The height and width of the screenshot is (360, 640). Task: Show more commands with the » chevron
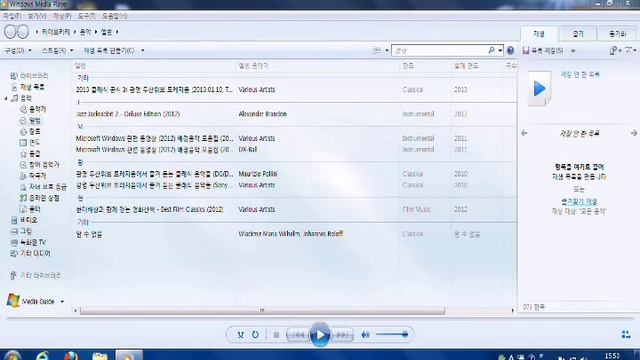(x=573, y=51)
